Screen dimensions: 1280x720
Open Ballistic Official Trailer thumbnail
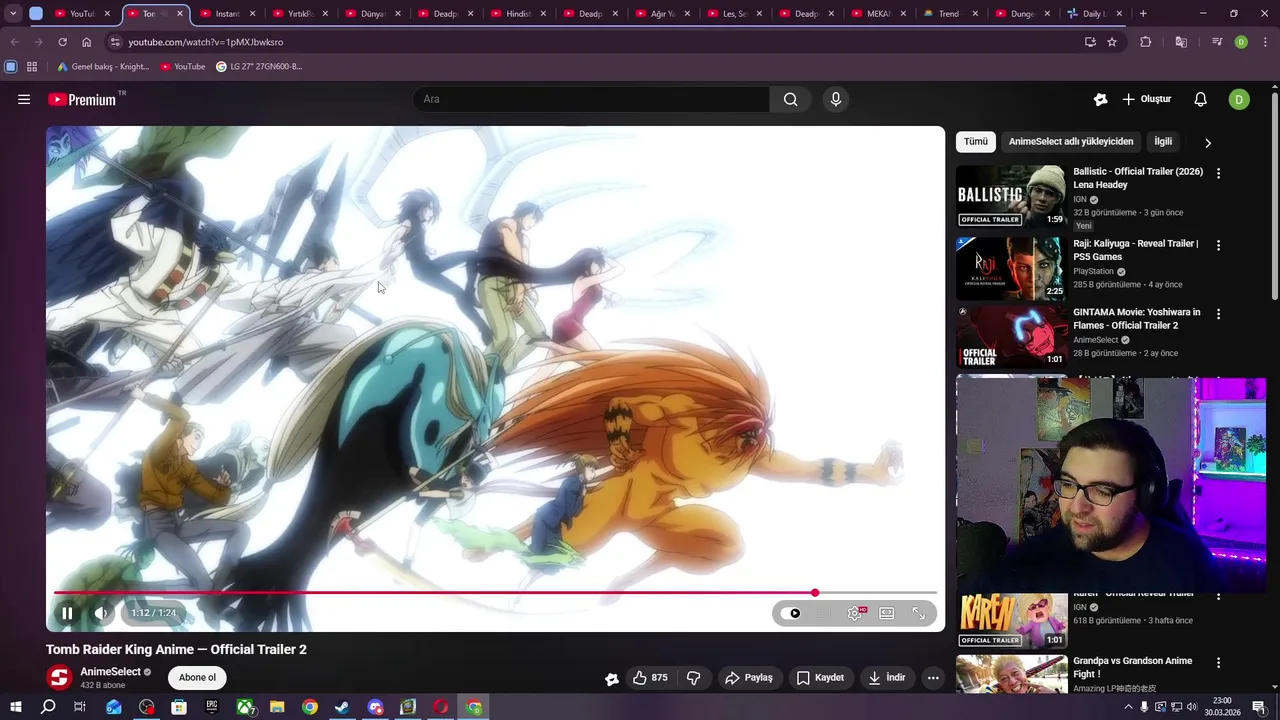pos(1011,196)
